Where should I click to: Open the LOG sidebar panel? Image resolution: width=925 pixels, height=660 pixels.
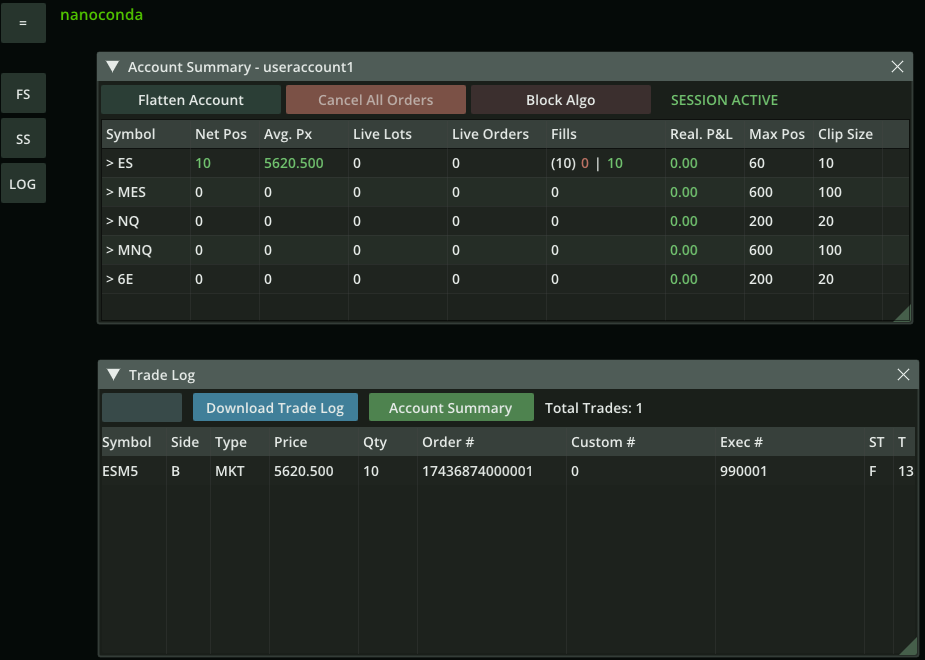tap(23, 184)
